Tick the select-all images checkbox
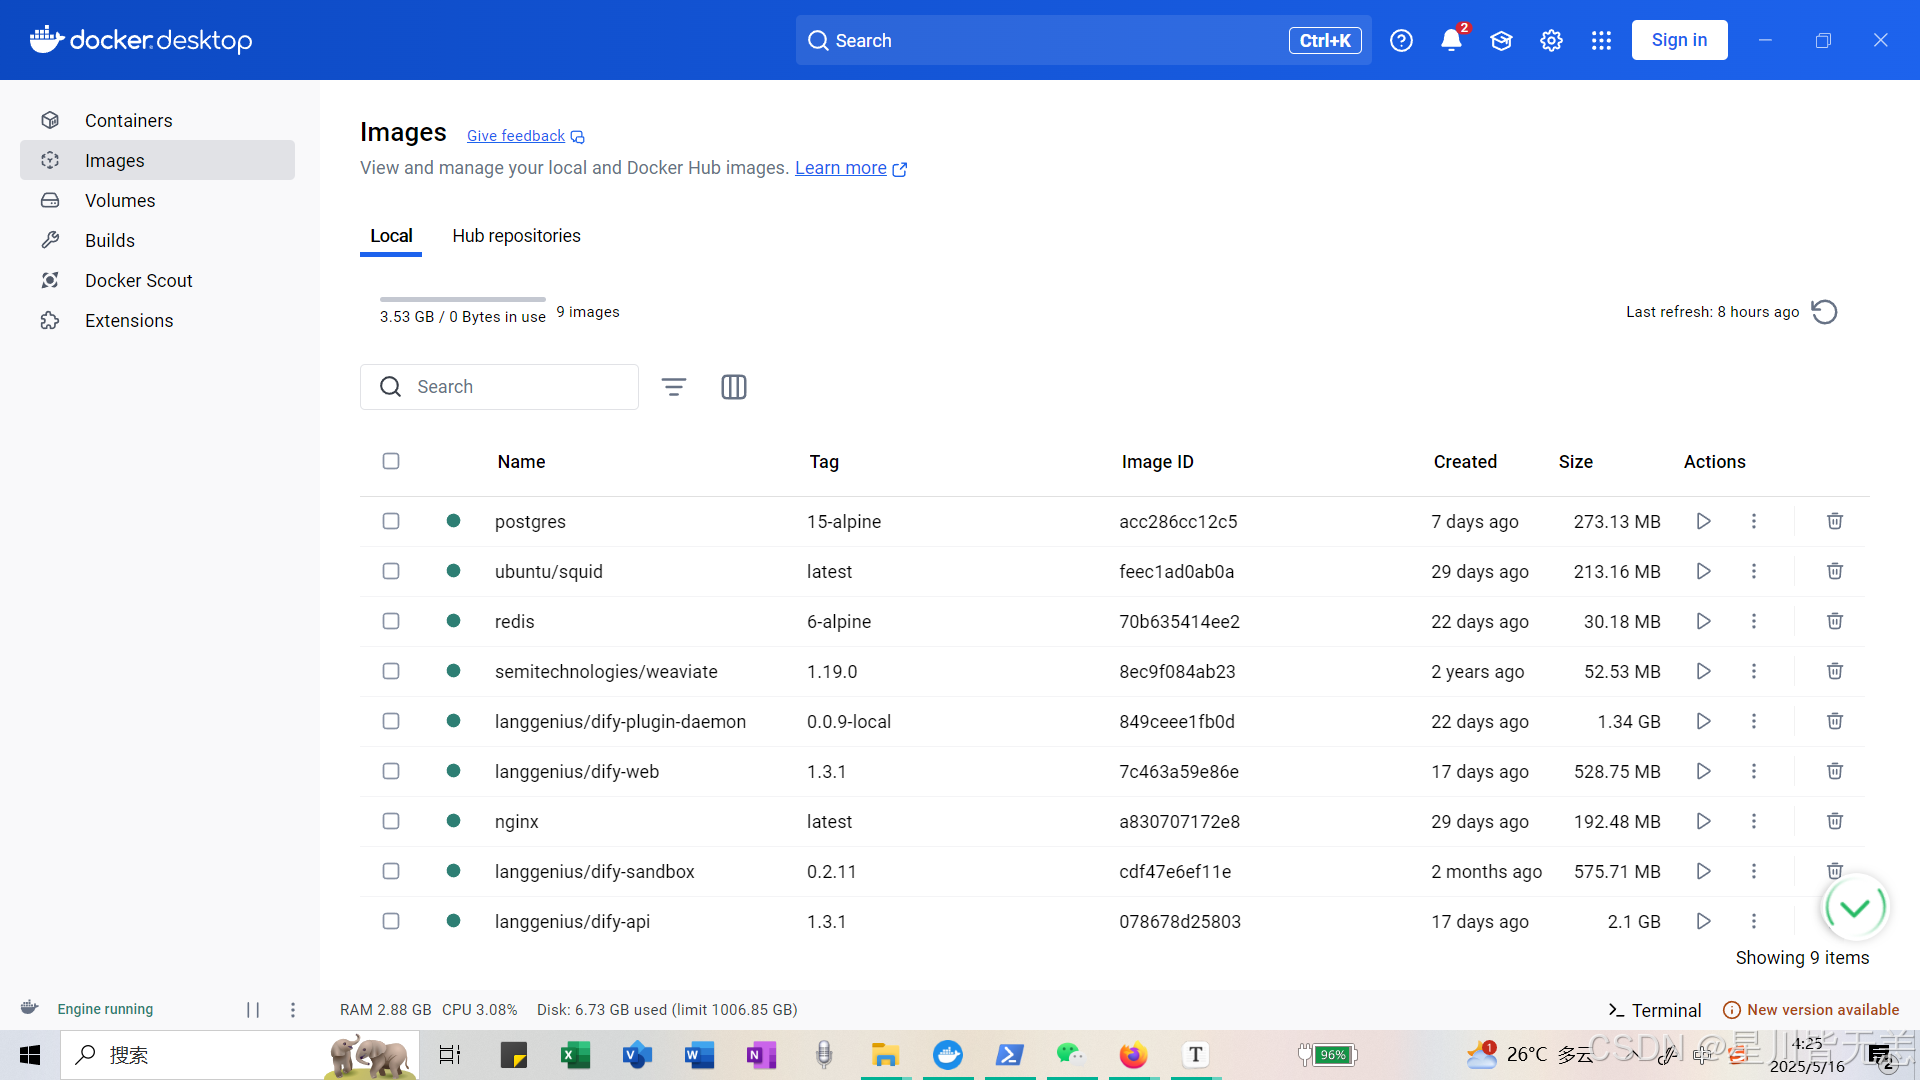The image size is (1920, 1080). pos(391,461)
